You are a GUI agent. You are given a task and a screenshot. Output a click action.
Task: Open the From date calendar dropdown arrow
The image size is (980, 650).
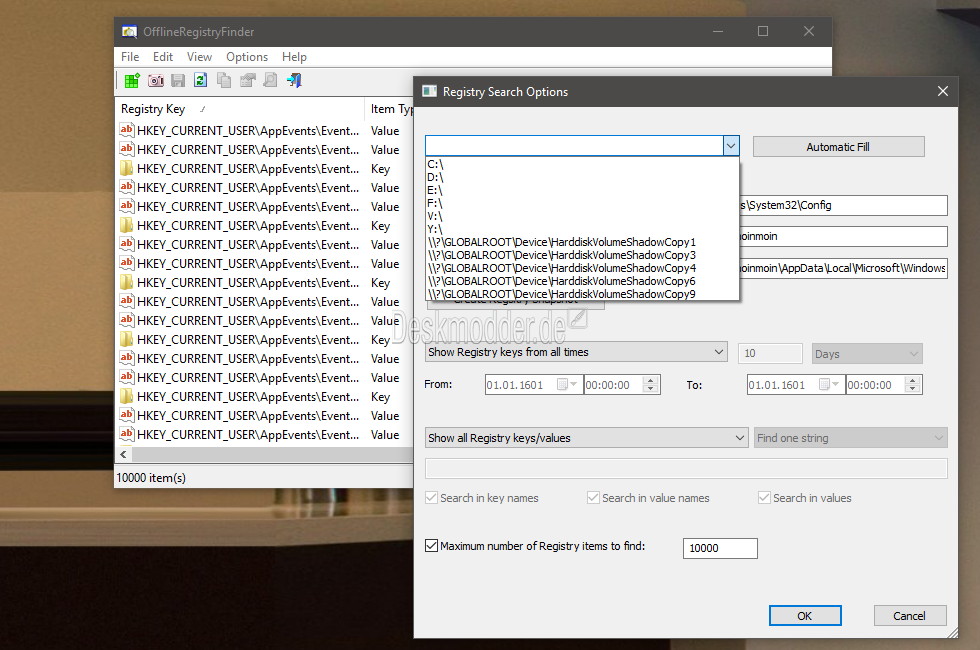[x=574, y=384]
